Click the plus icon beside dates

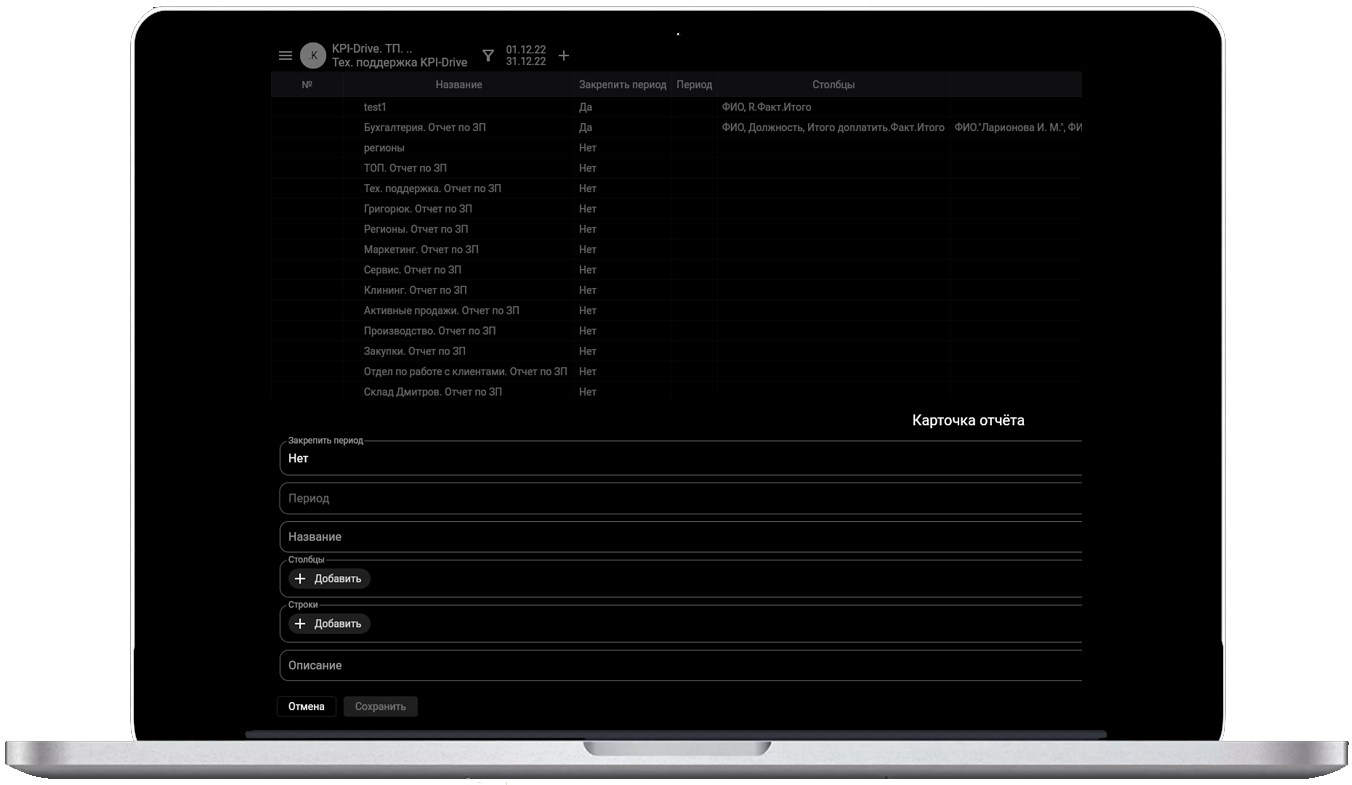(564, 56)
